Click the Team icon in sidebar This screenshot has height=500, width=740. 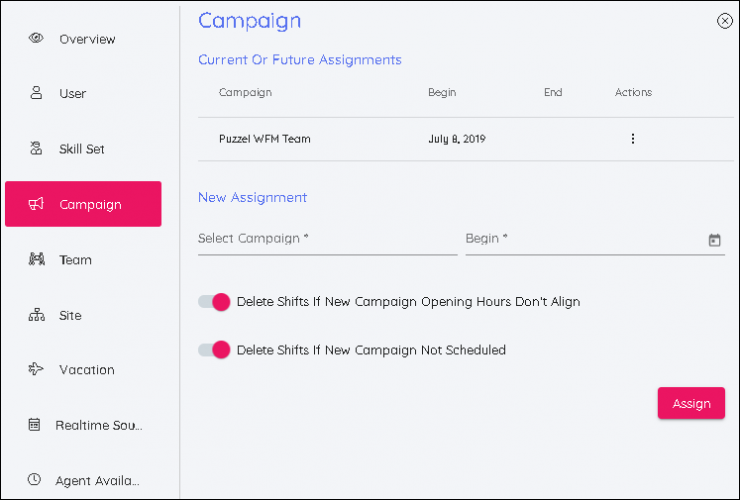(36, 260)
